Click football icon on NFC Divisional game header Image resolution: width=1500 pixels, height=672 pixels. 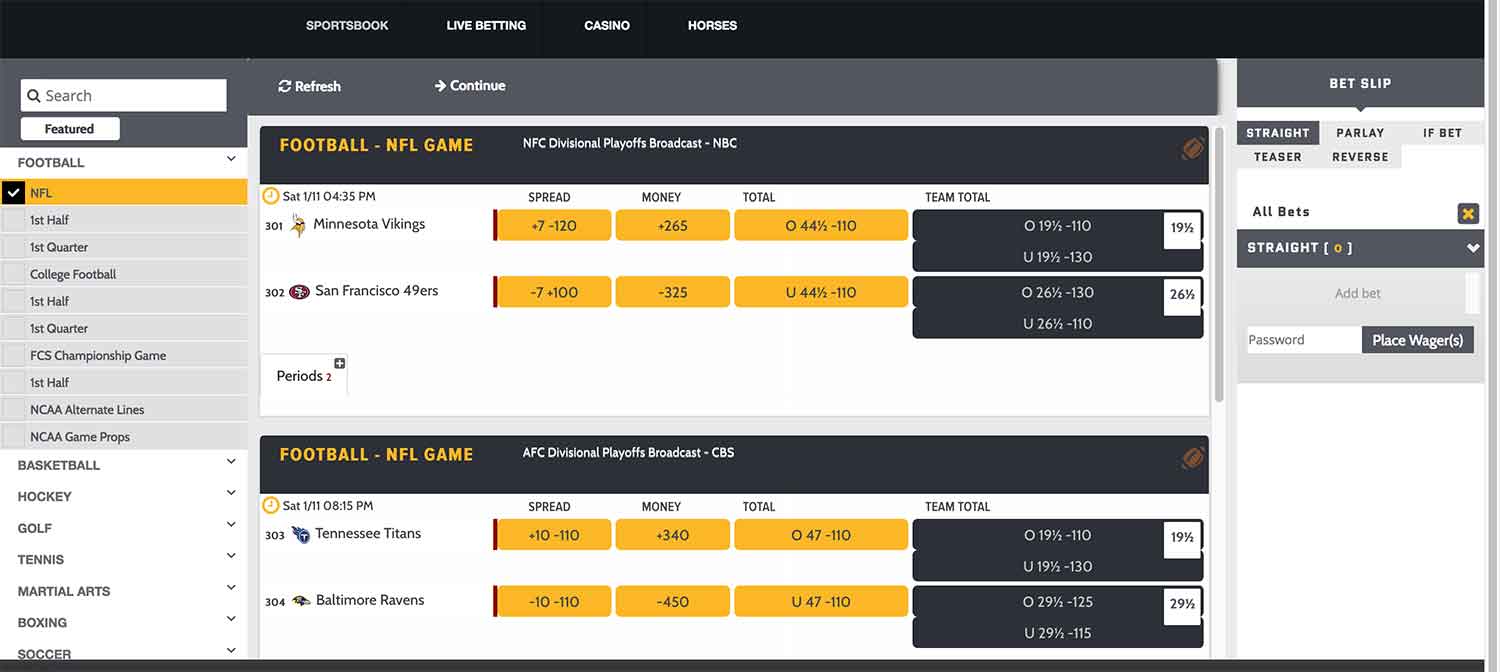pos(1193,150)
